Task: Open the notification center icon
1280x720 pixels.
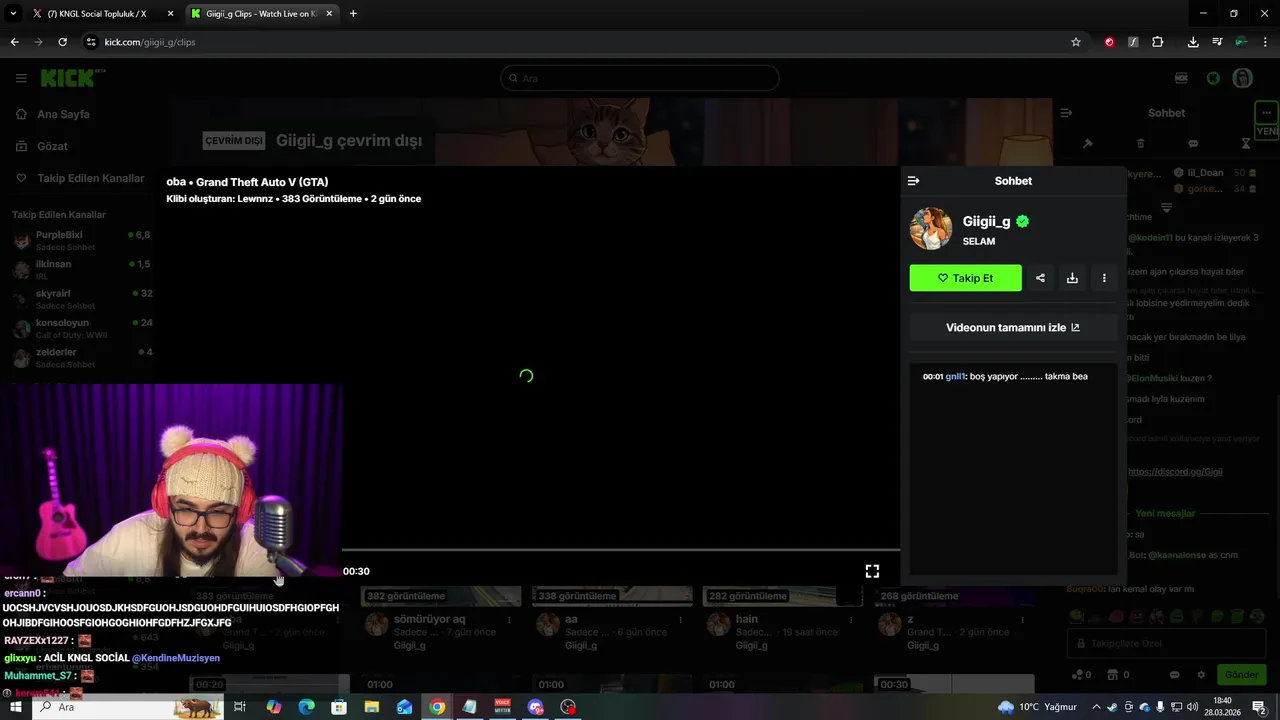Action: point(1259,707)
